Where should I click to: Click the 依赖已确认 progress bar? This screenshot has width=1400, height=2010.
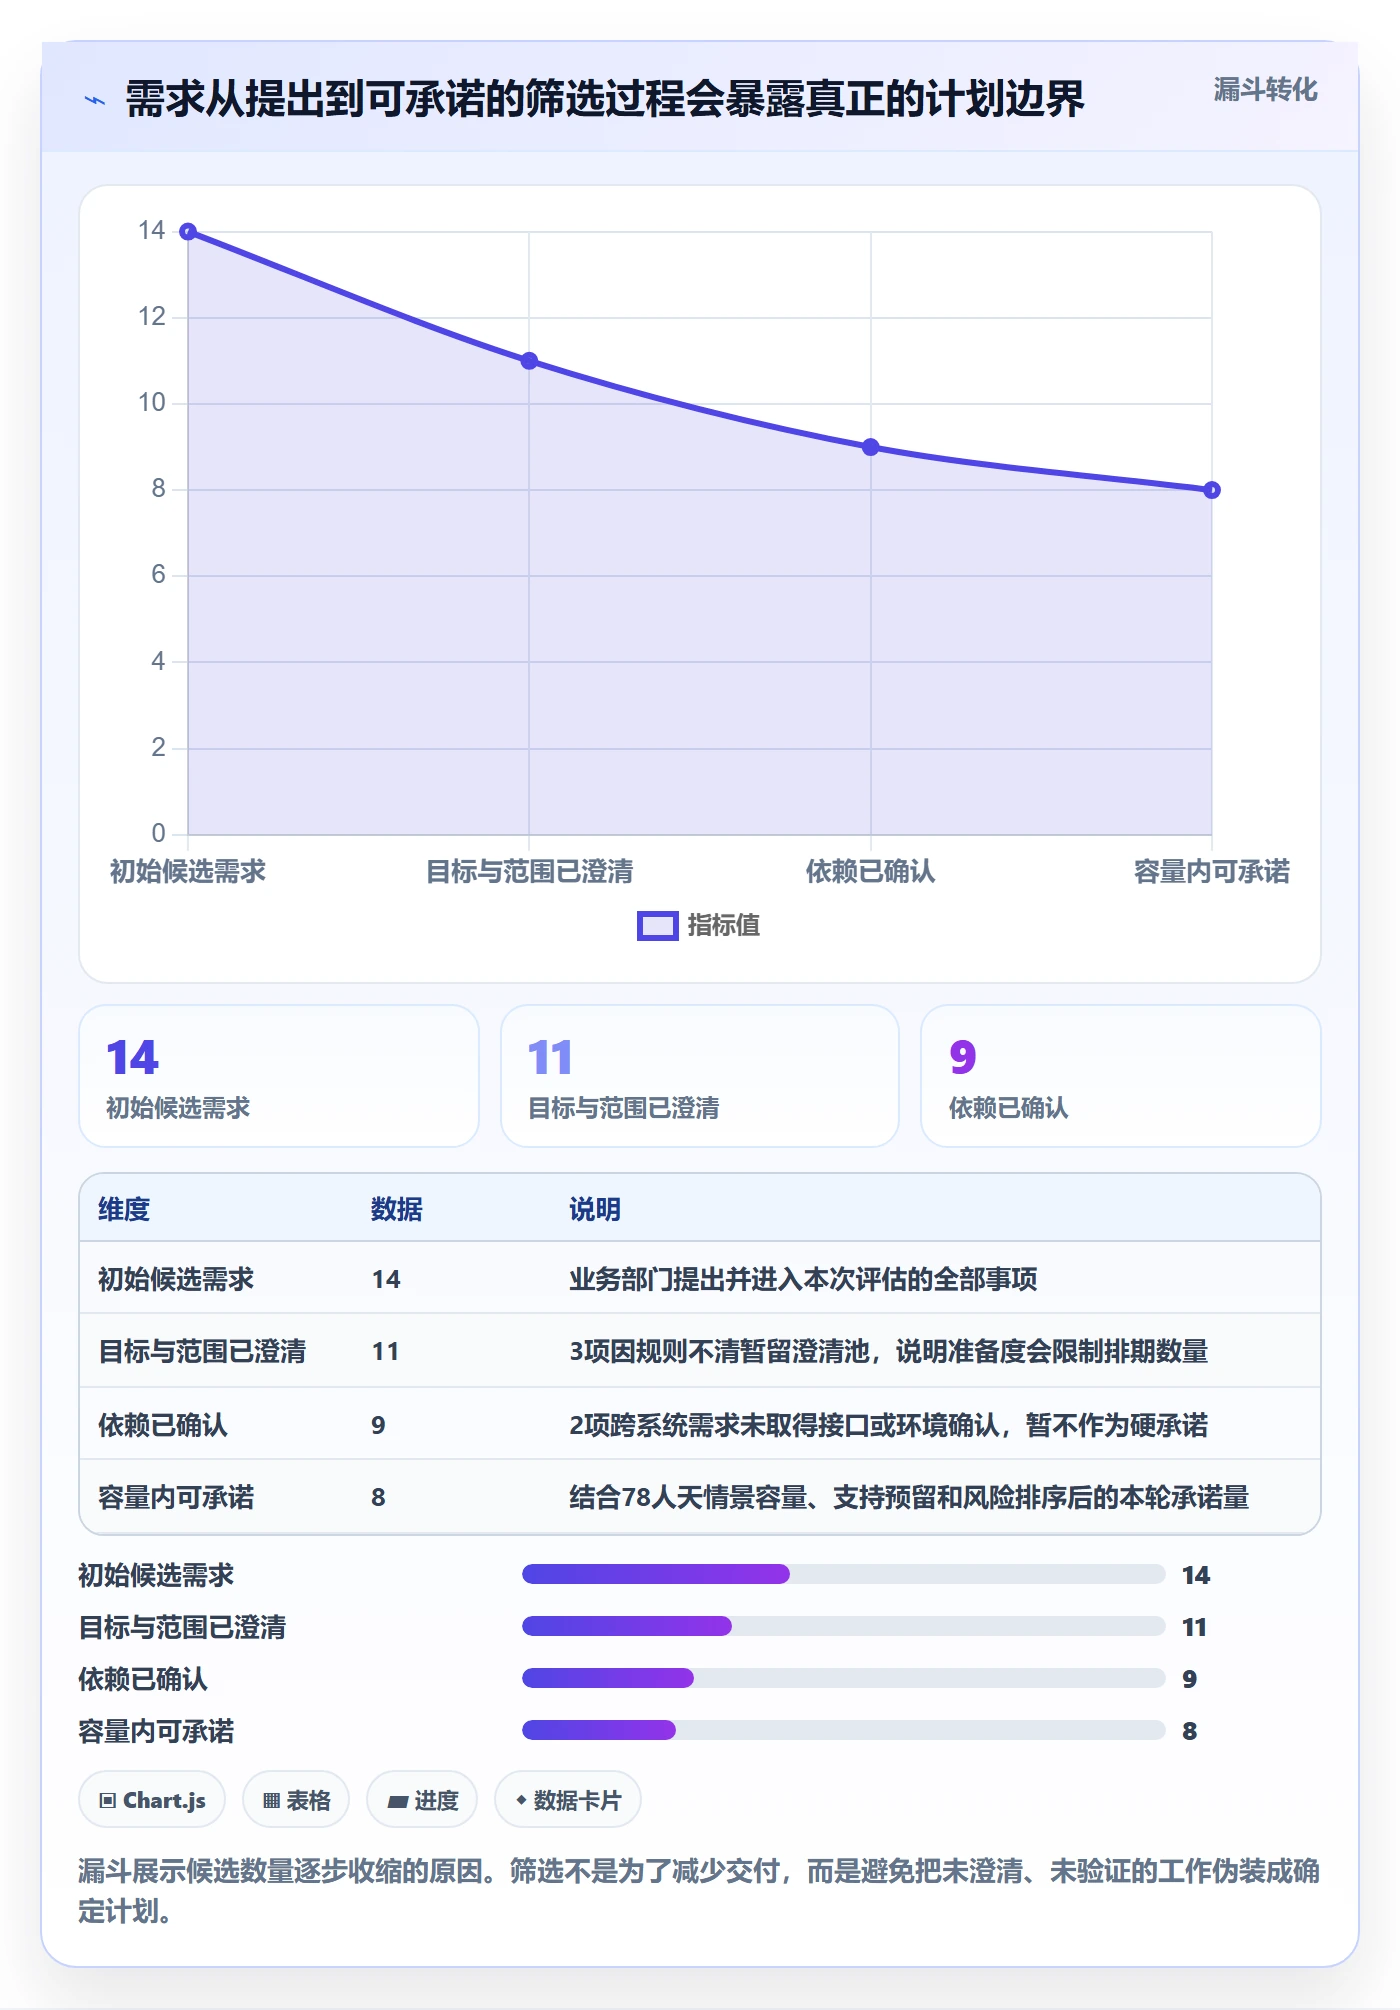coord(844,1678)
